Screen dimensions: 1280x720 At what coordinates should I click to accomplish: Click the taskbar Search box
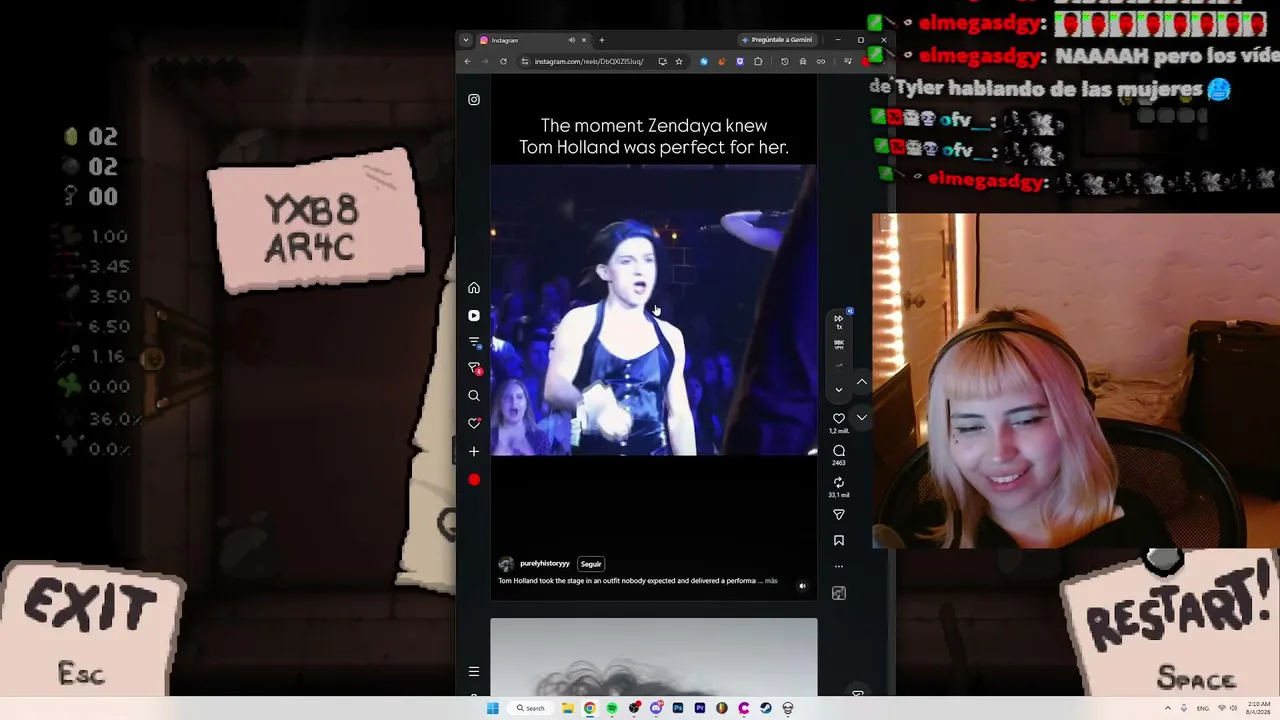(x=530, y=708)
